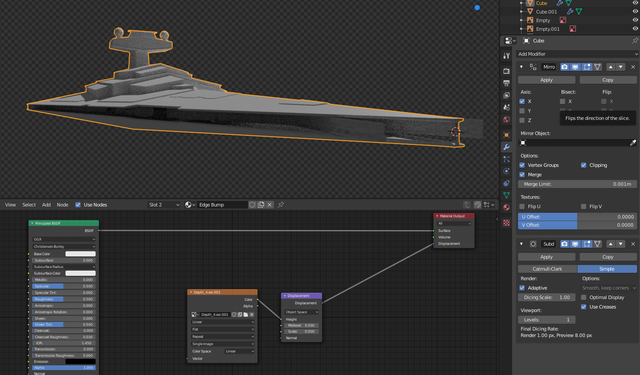This screenshot has height=375, width=640.
Task: Toggle fake user shield for Edge Bump
Action: click(x=252, y=205)
